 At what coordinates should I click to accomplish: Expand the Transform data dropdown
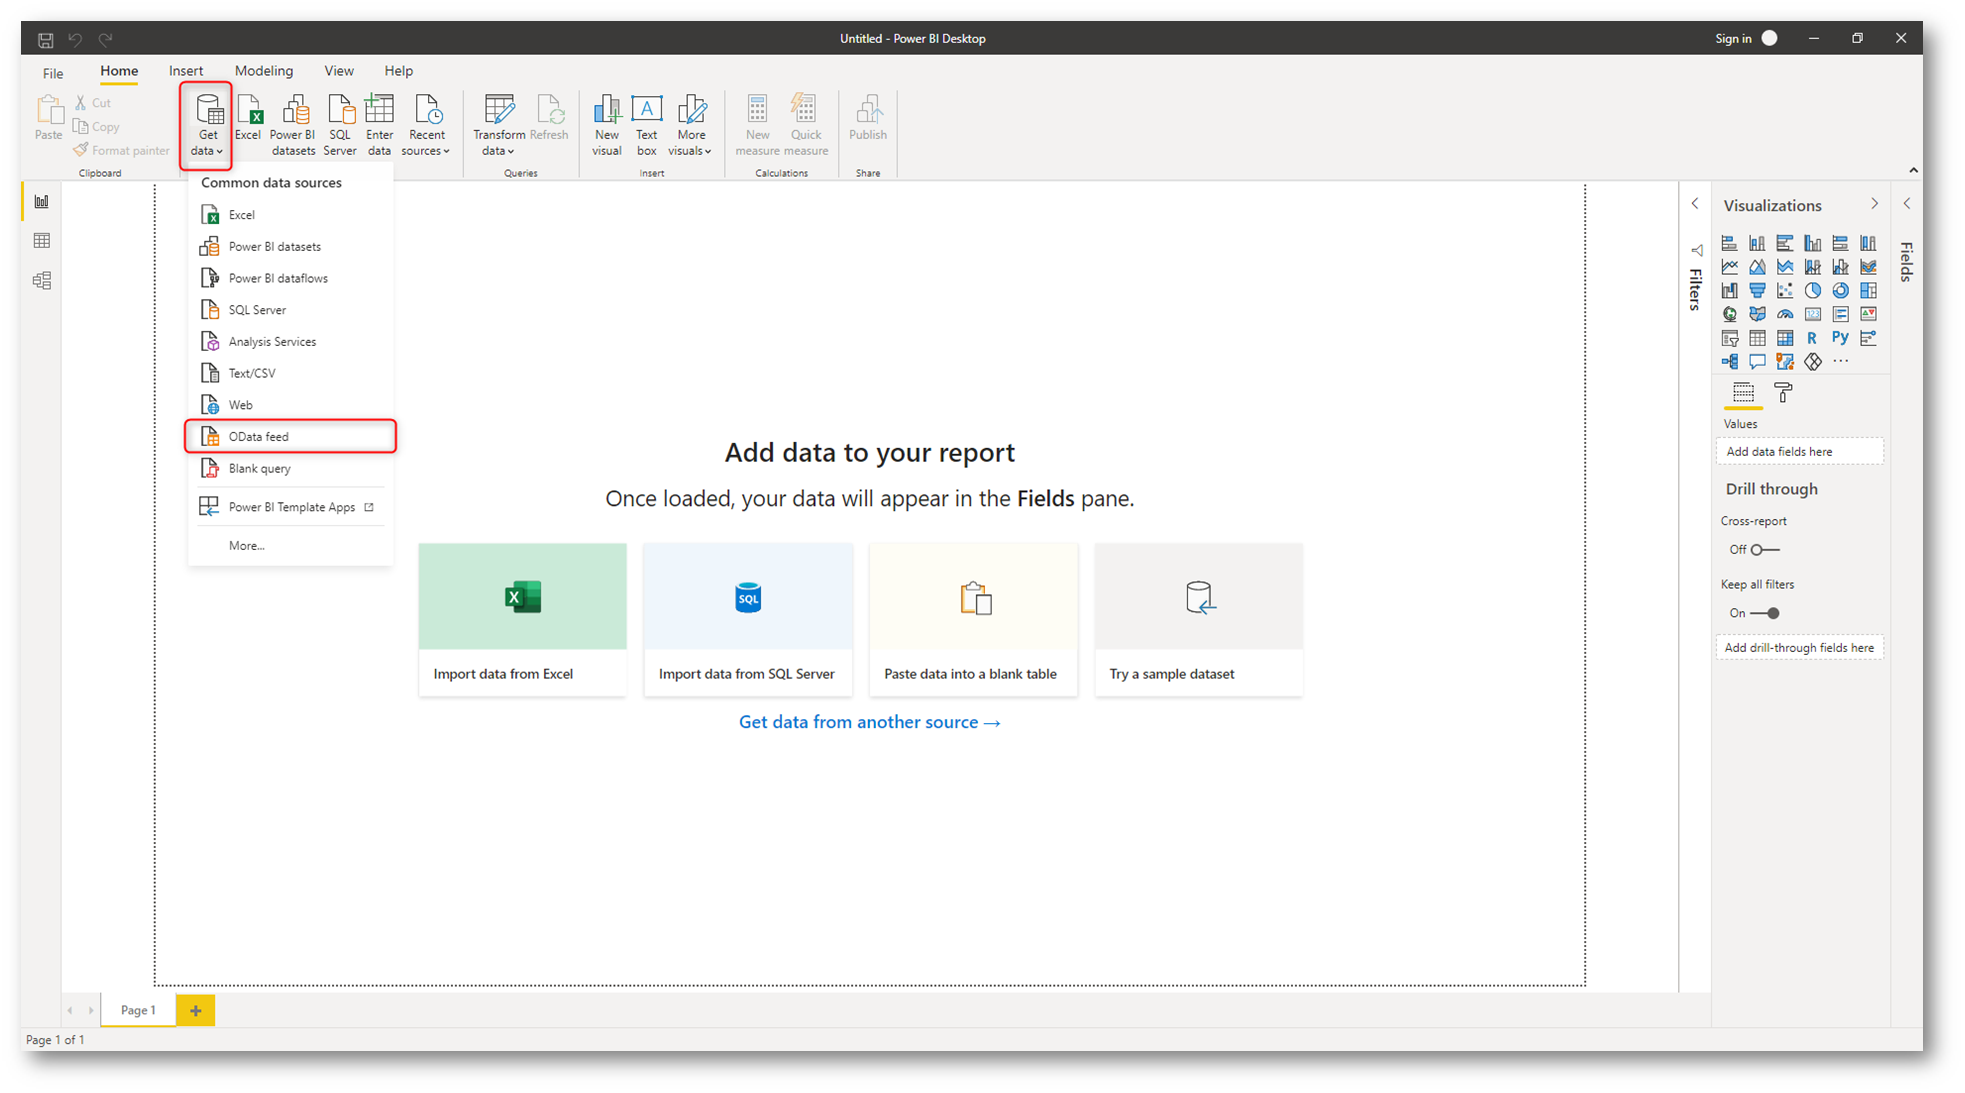499,124
